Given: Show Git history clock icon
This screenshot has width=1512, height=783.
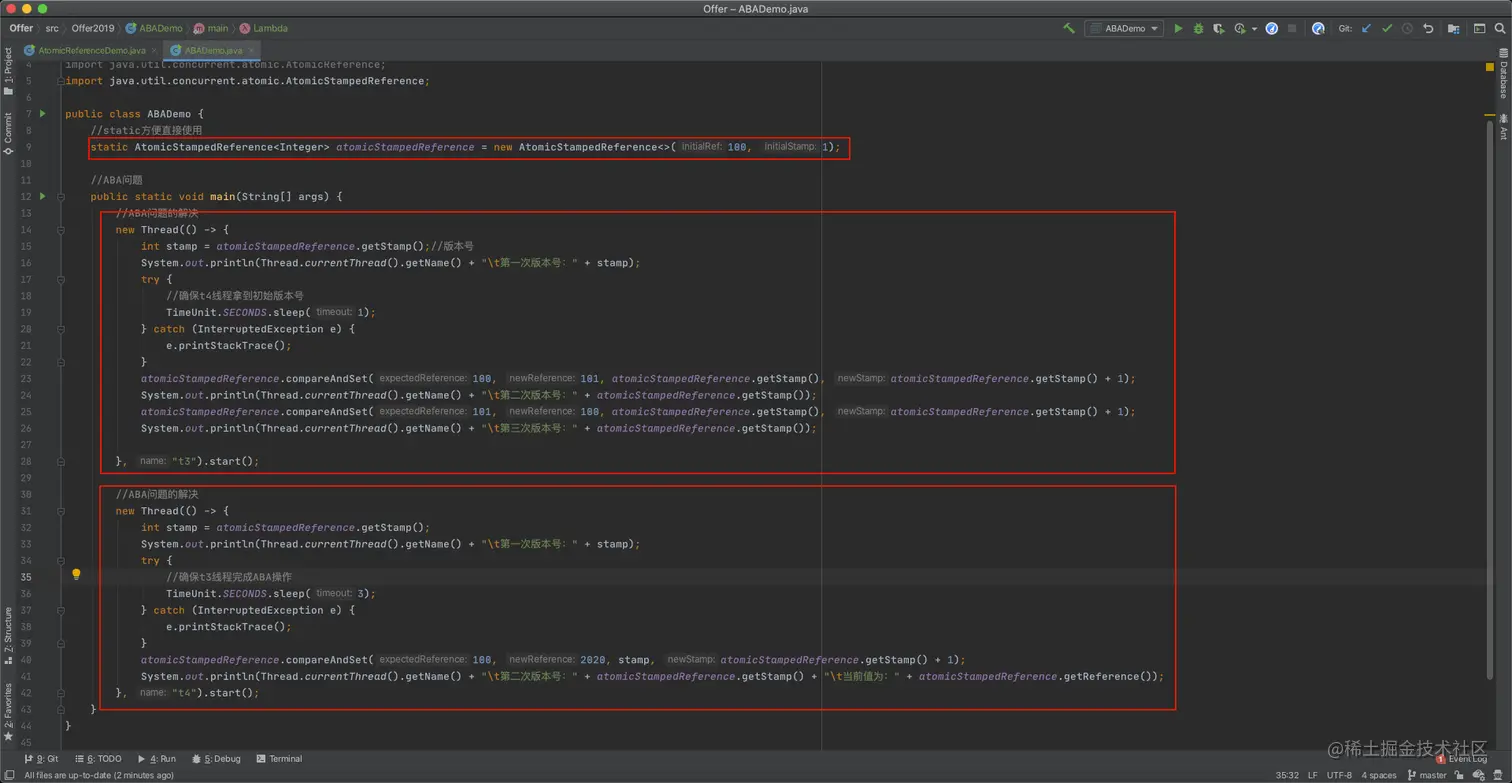Looking at the screenshot, I should 1407,28.
